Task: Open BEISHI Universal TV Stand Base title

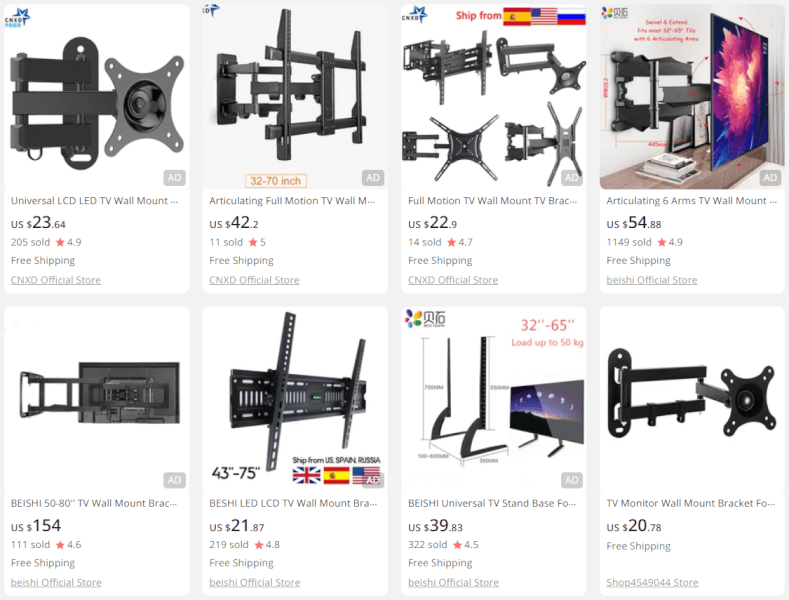Action: point(492,503)
